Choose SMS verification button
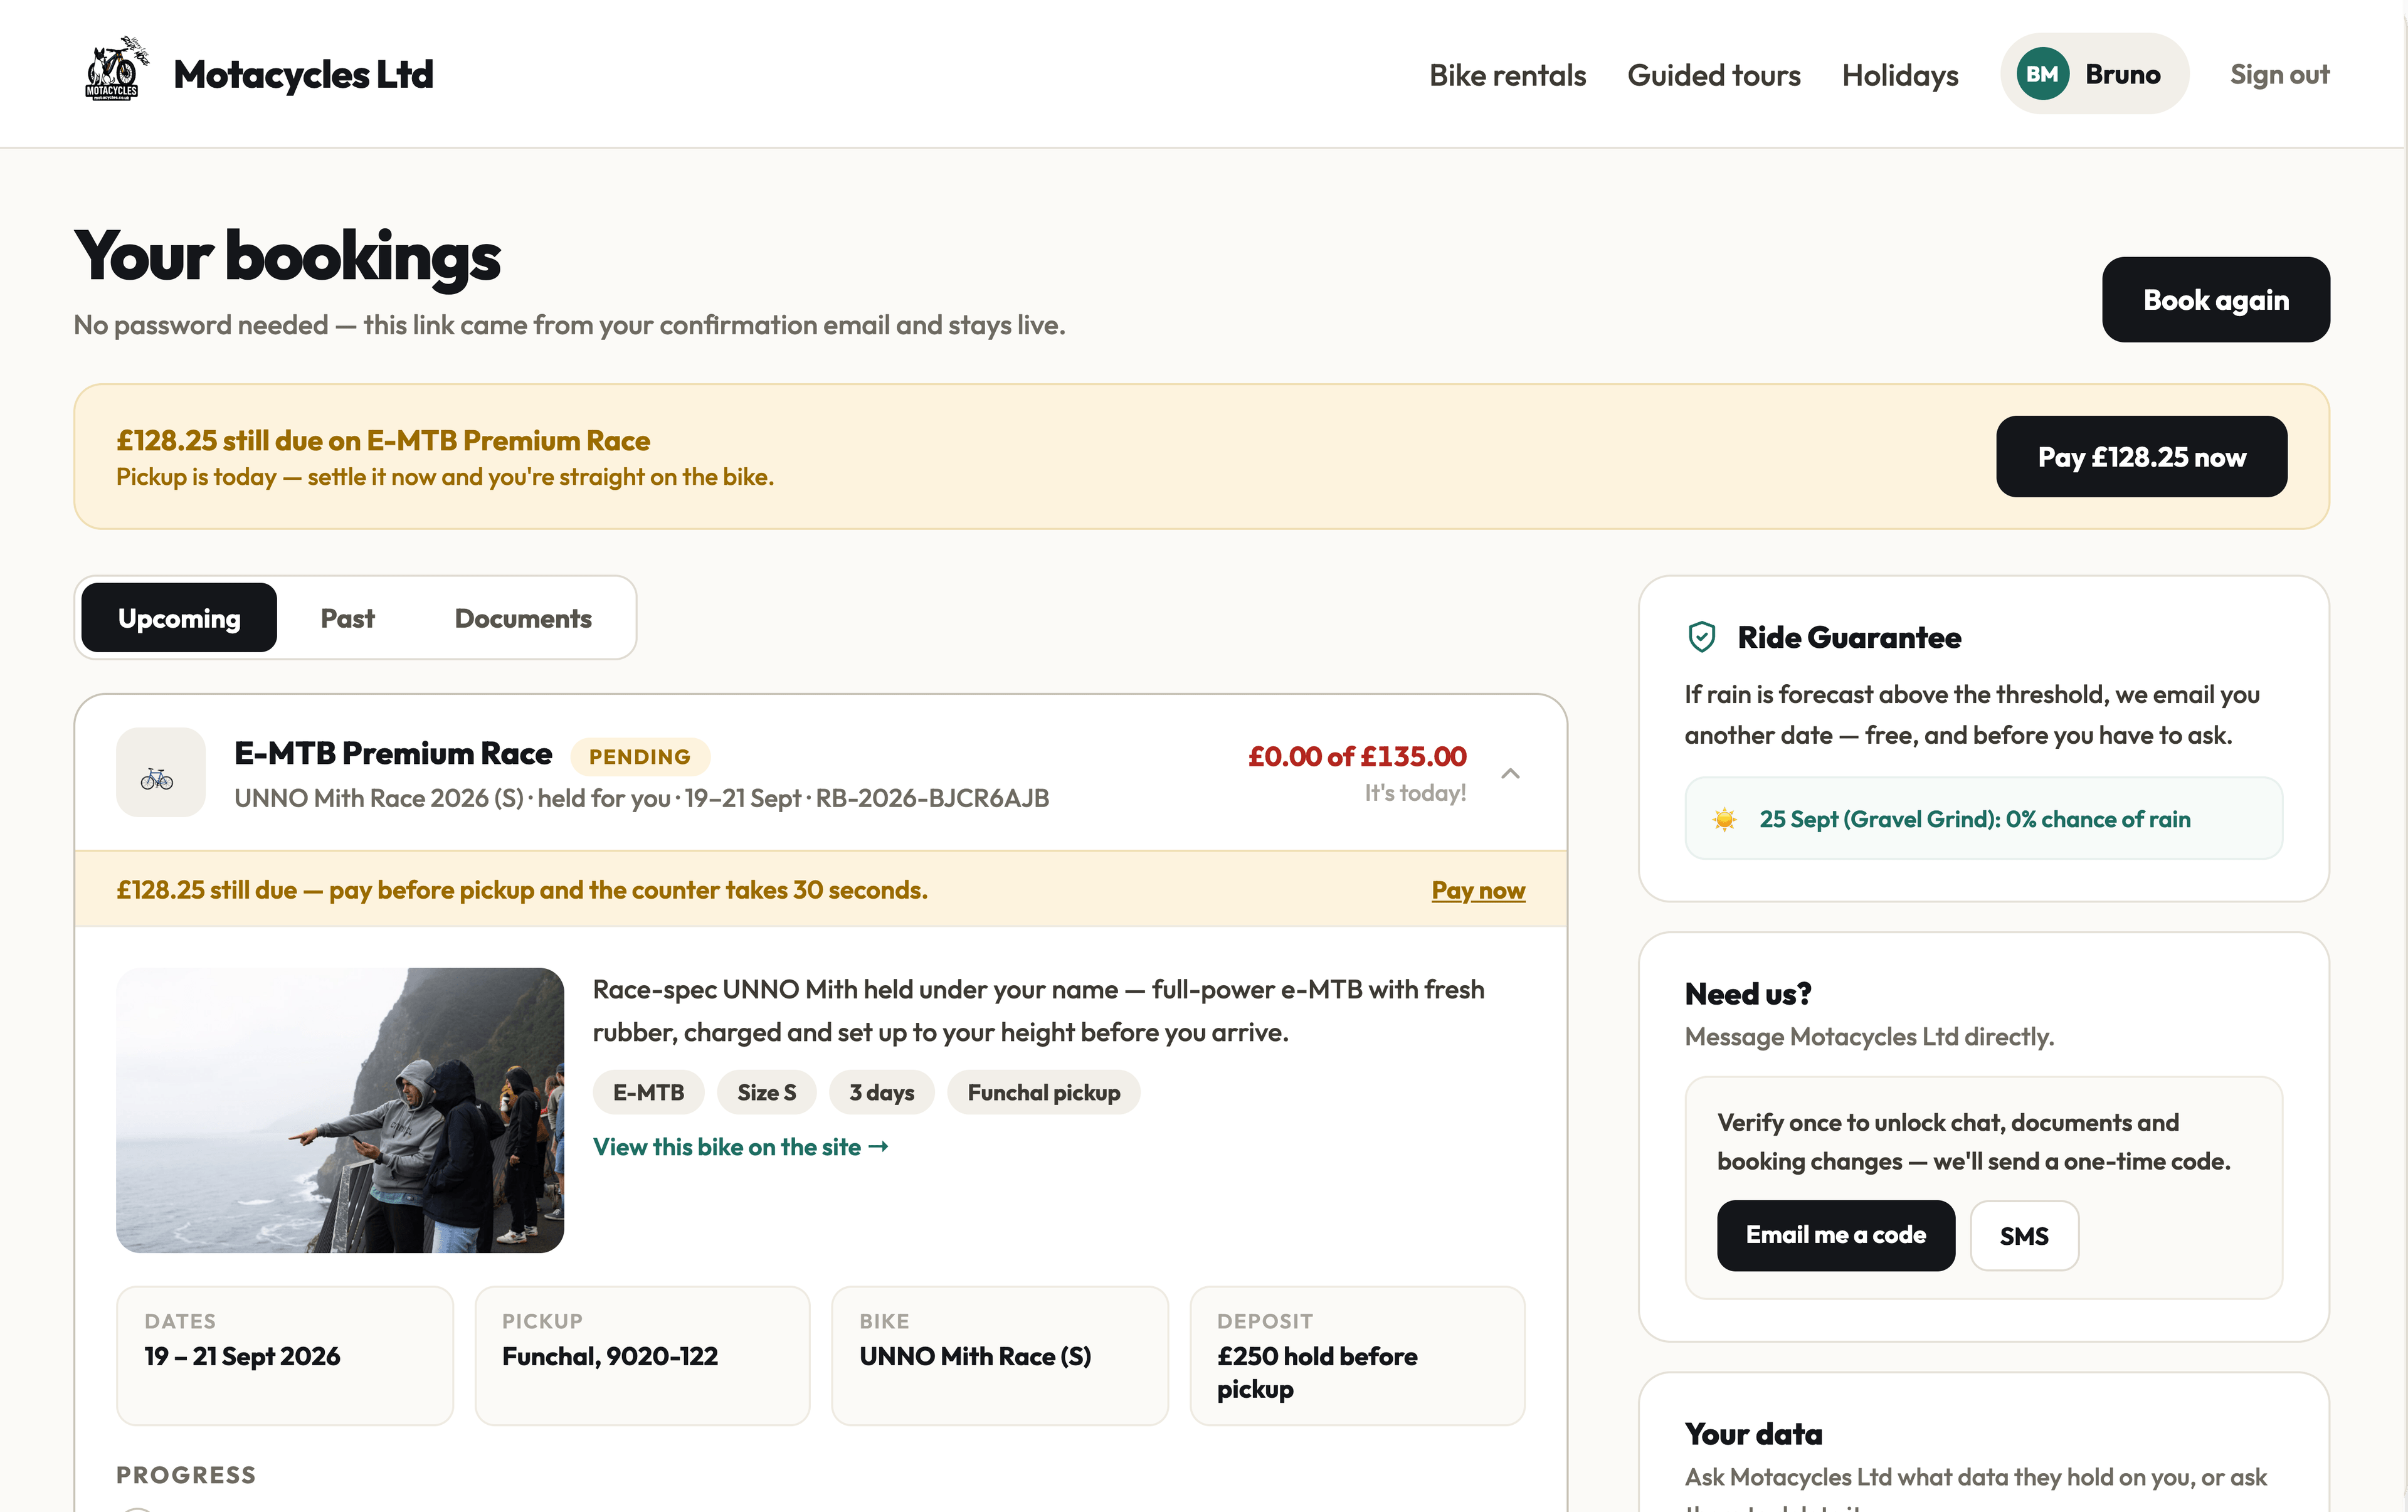2408x1512 pixels. (2024, 1235)
